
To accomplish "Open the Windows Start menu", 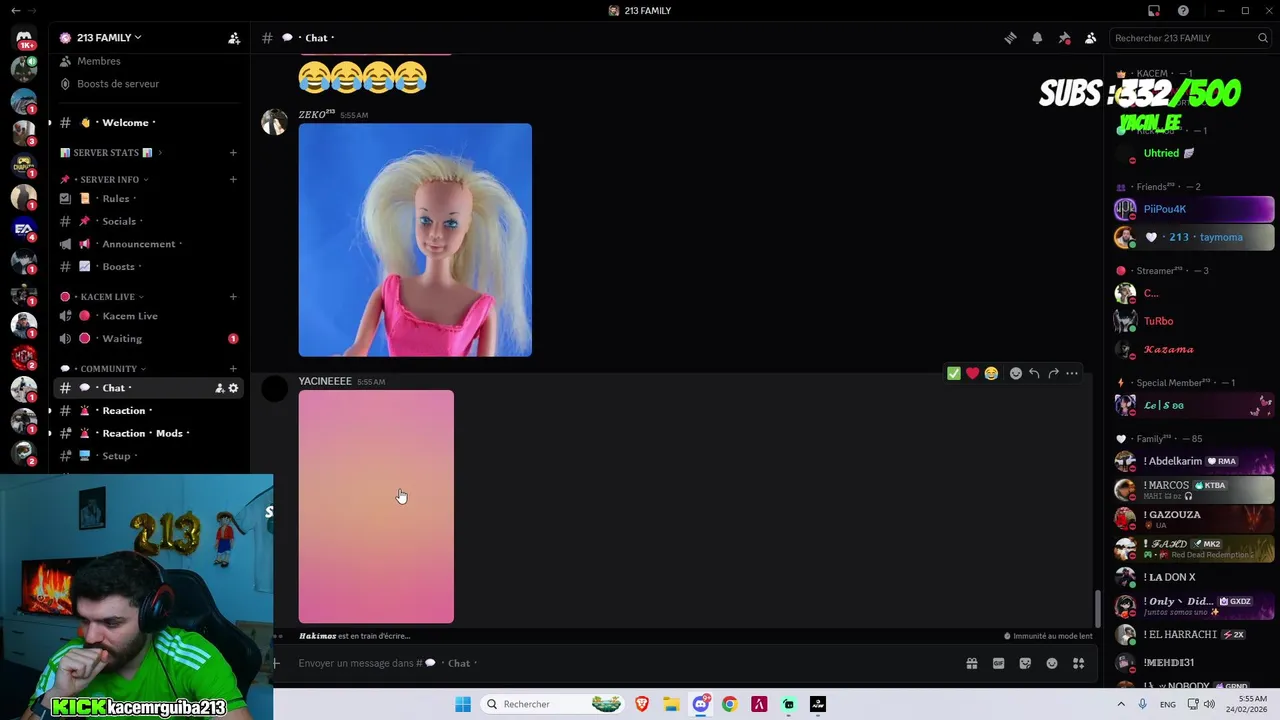I will [x=463, y=704].
